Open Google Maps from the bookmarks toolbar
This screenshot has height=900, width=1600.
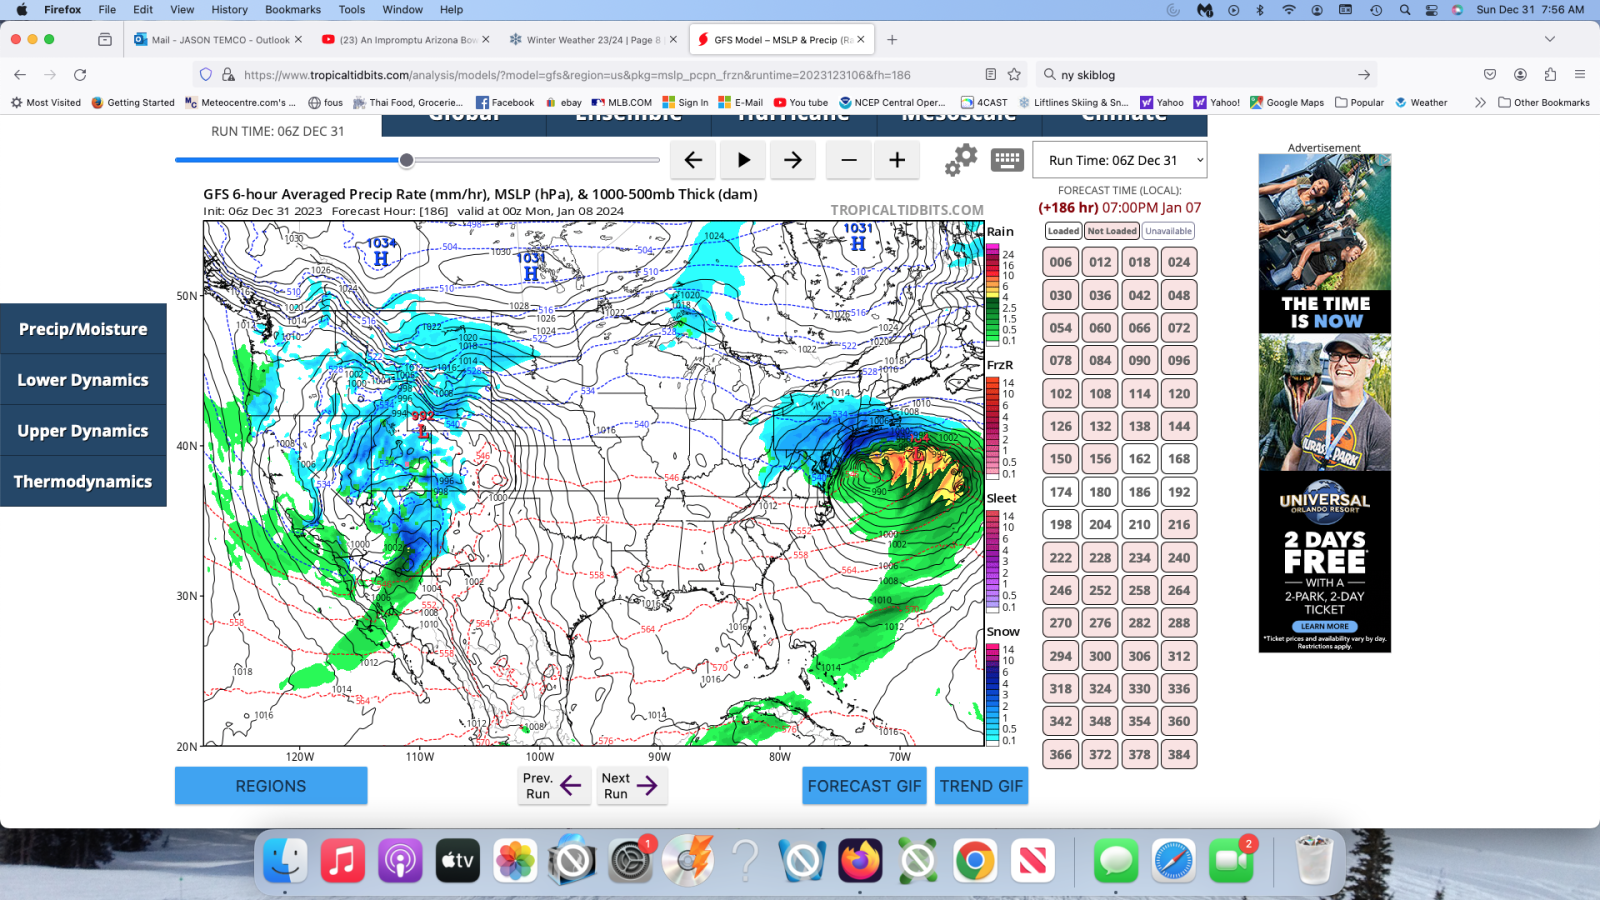(1287, 102)
